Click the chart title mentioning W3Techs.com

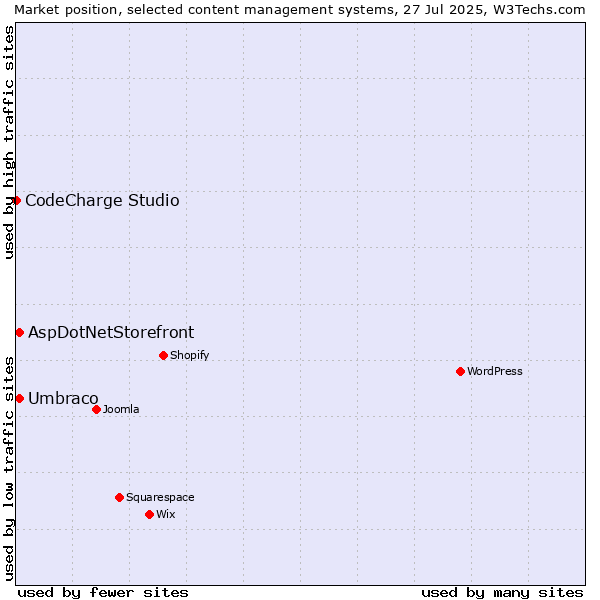300,10
